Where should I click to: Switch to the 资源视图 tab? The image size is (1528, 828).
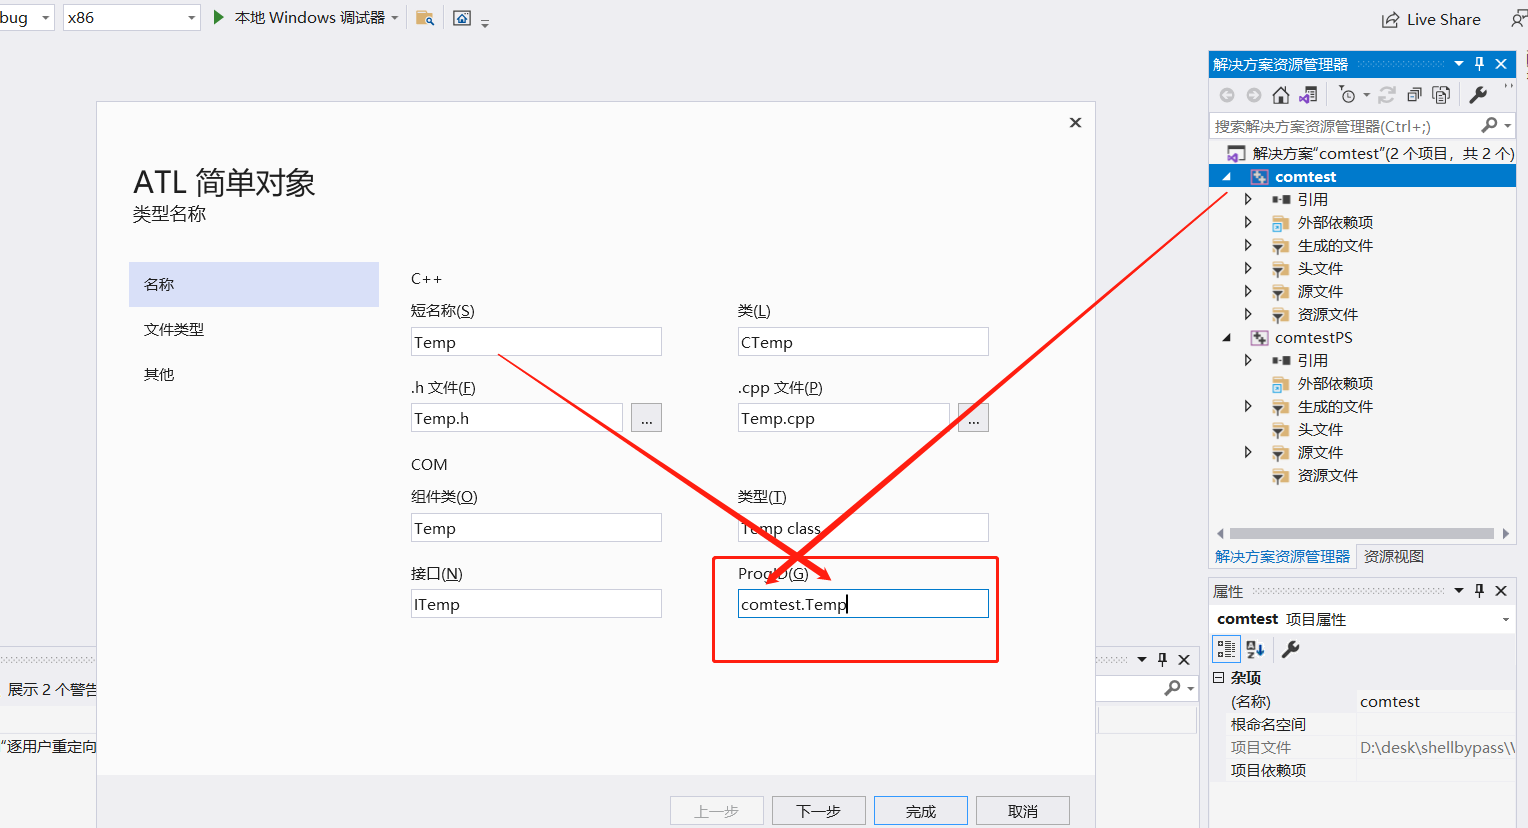(x=1393, y=556)
